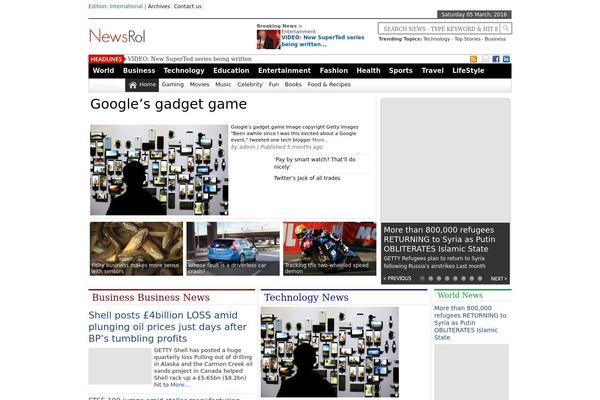
Task: Select Entertainment in the main navigation
Action: (284, 71)
